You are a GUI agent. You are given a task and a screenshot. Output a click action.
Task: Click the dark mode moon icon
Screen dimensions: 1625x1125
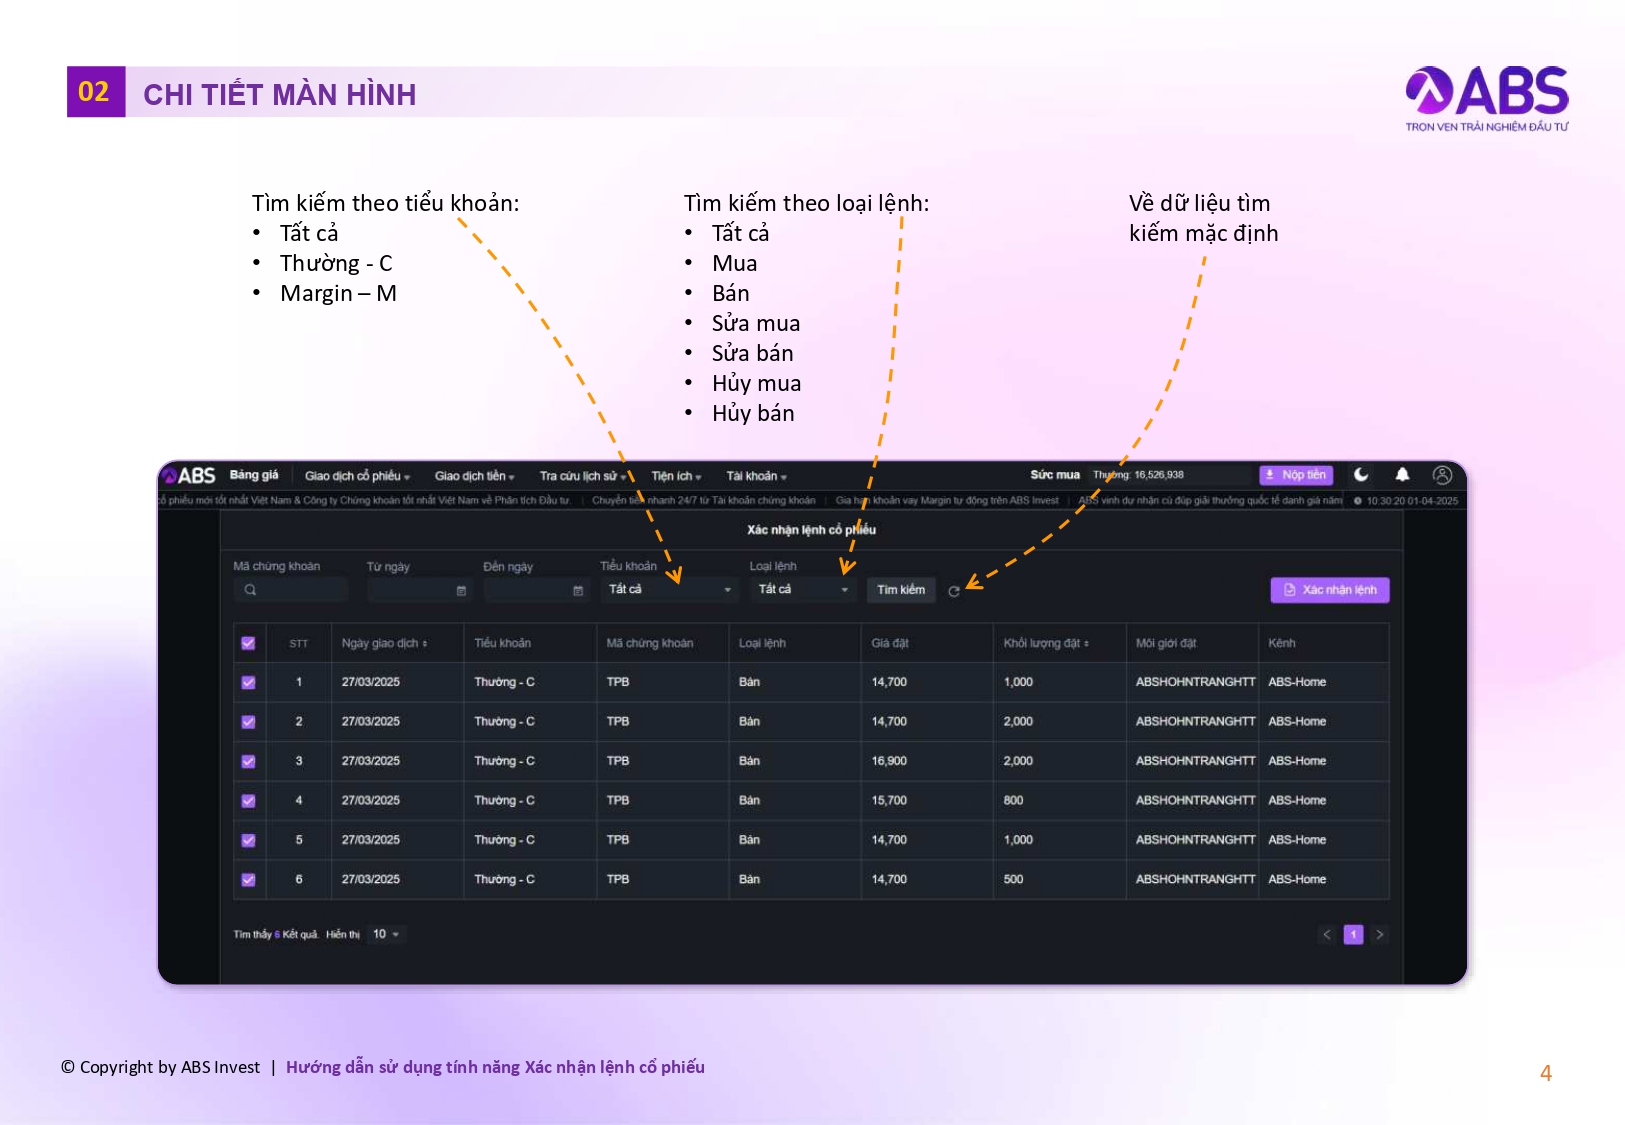tap(1361, 475)
